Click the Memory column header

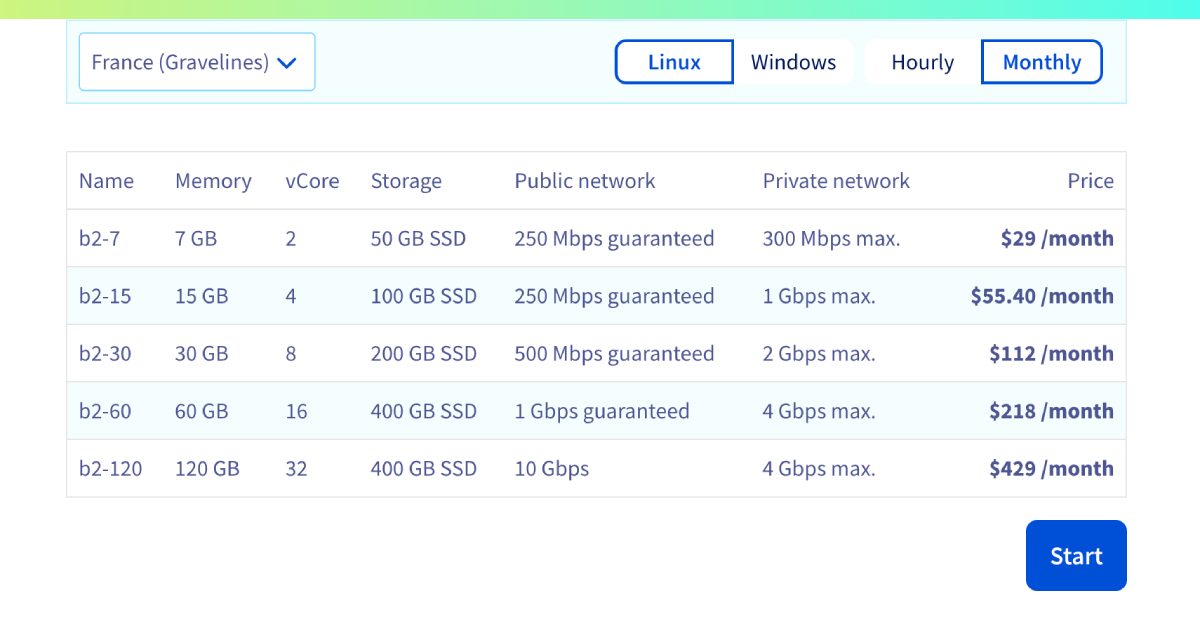tap(213, 181)
